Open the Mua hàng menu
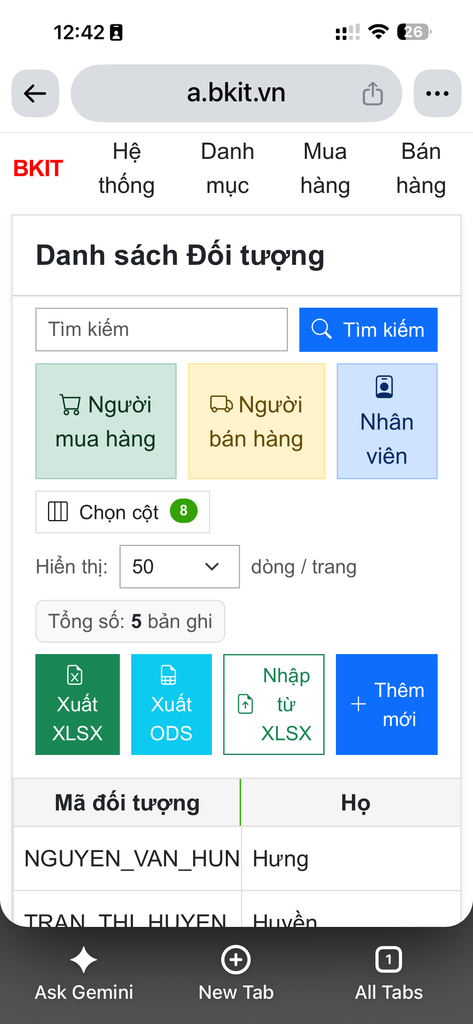The width and height of the screenshot is (473, 1024). (325, 168)
